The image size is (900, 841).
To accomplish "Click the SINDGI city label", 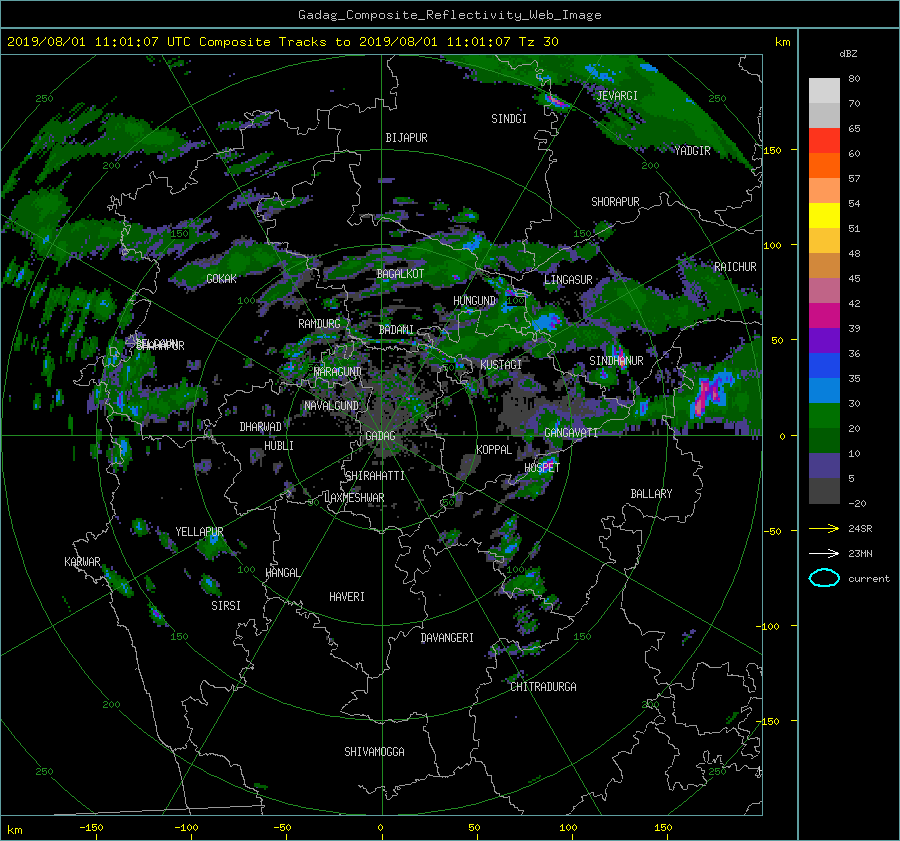I will [x=509, y=119].
